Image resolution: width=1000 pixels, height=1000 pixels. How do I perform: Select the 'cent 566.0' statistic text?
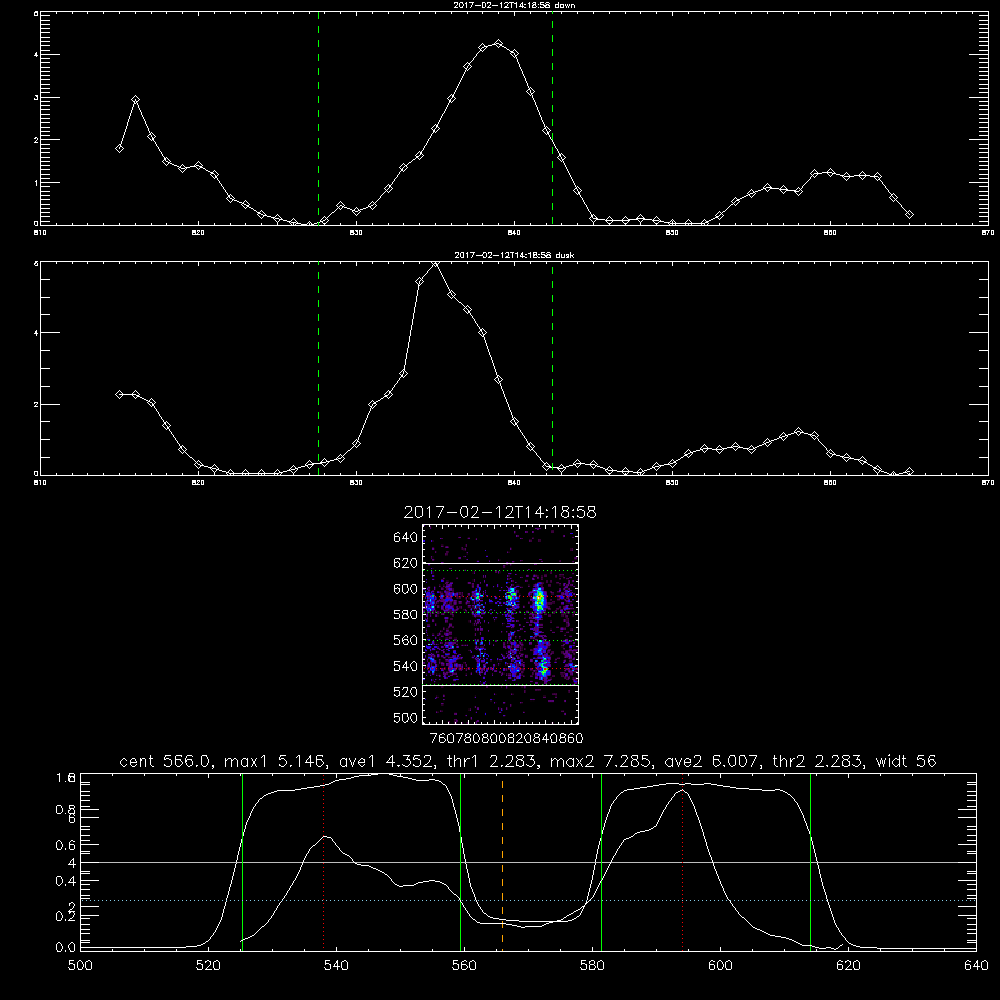point(166,761)
